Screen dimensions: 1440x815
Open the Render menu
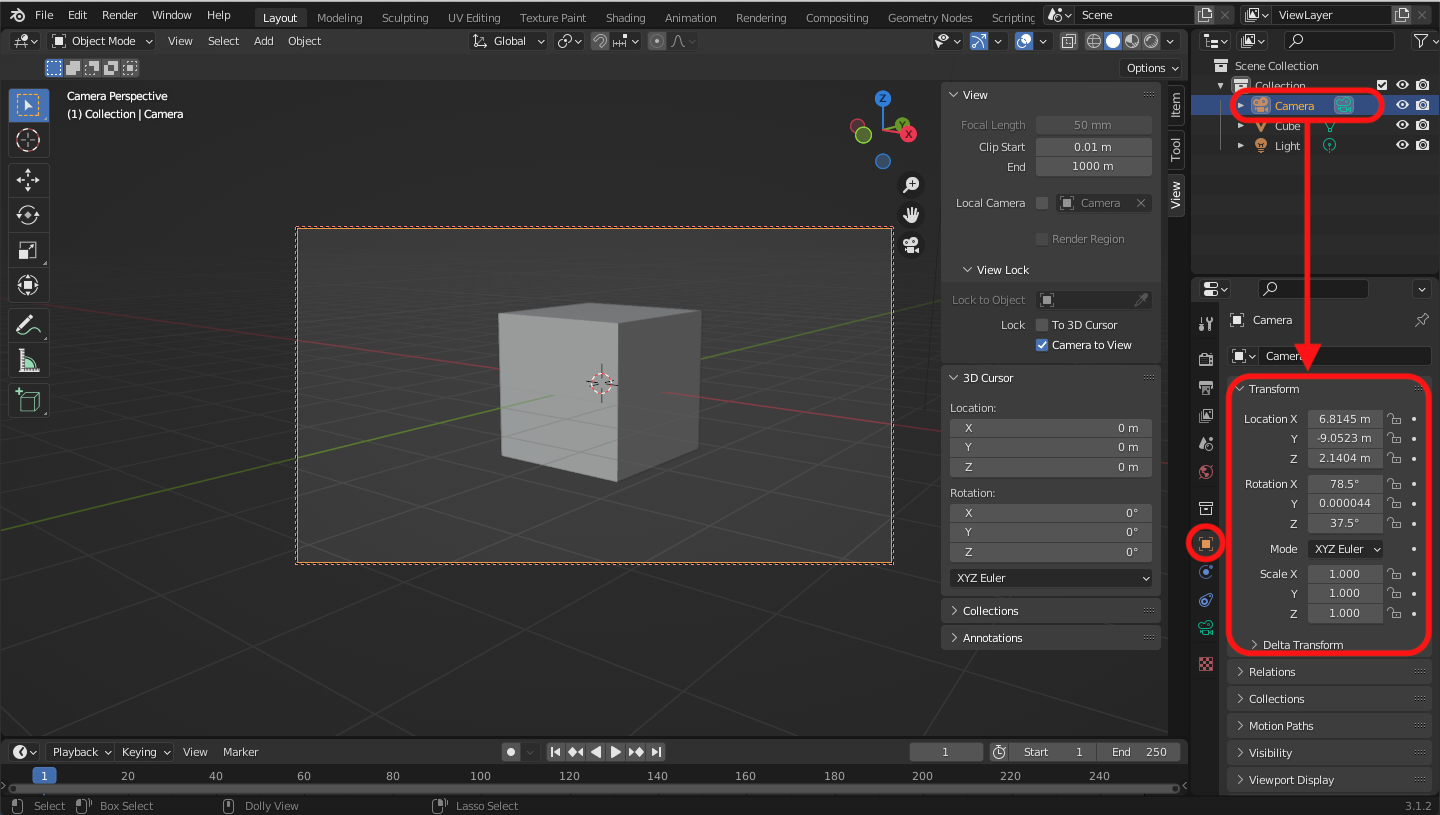pyautogui.click(x=119, y=15)
